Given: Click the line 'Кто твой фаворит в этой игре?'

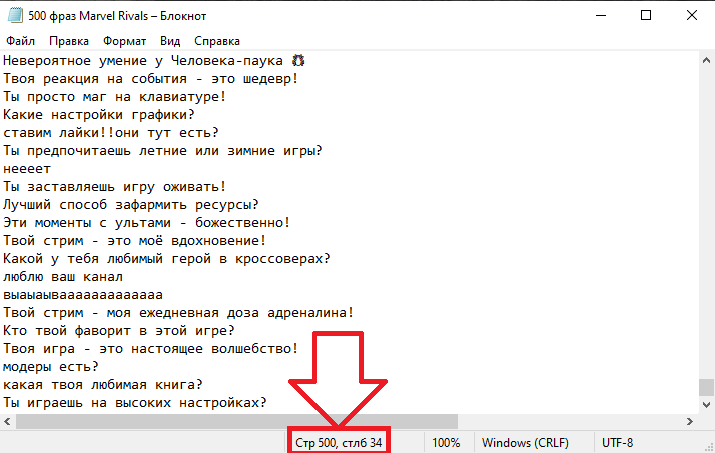Looking at the screenshot, I should pyautogui.click(x=119, y=331).
